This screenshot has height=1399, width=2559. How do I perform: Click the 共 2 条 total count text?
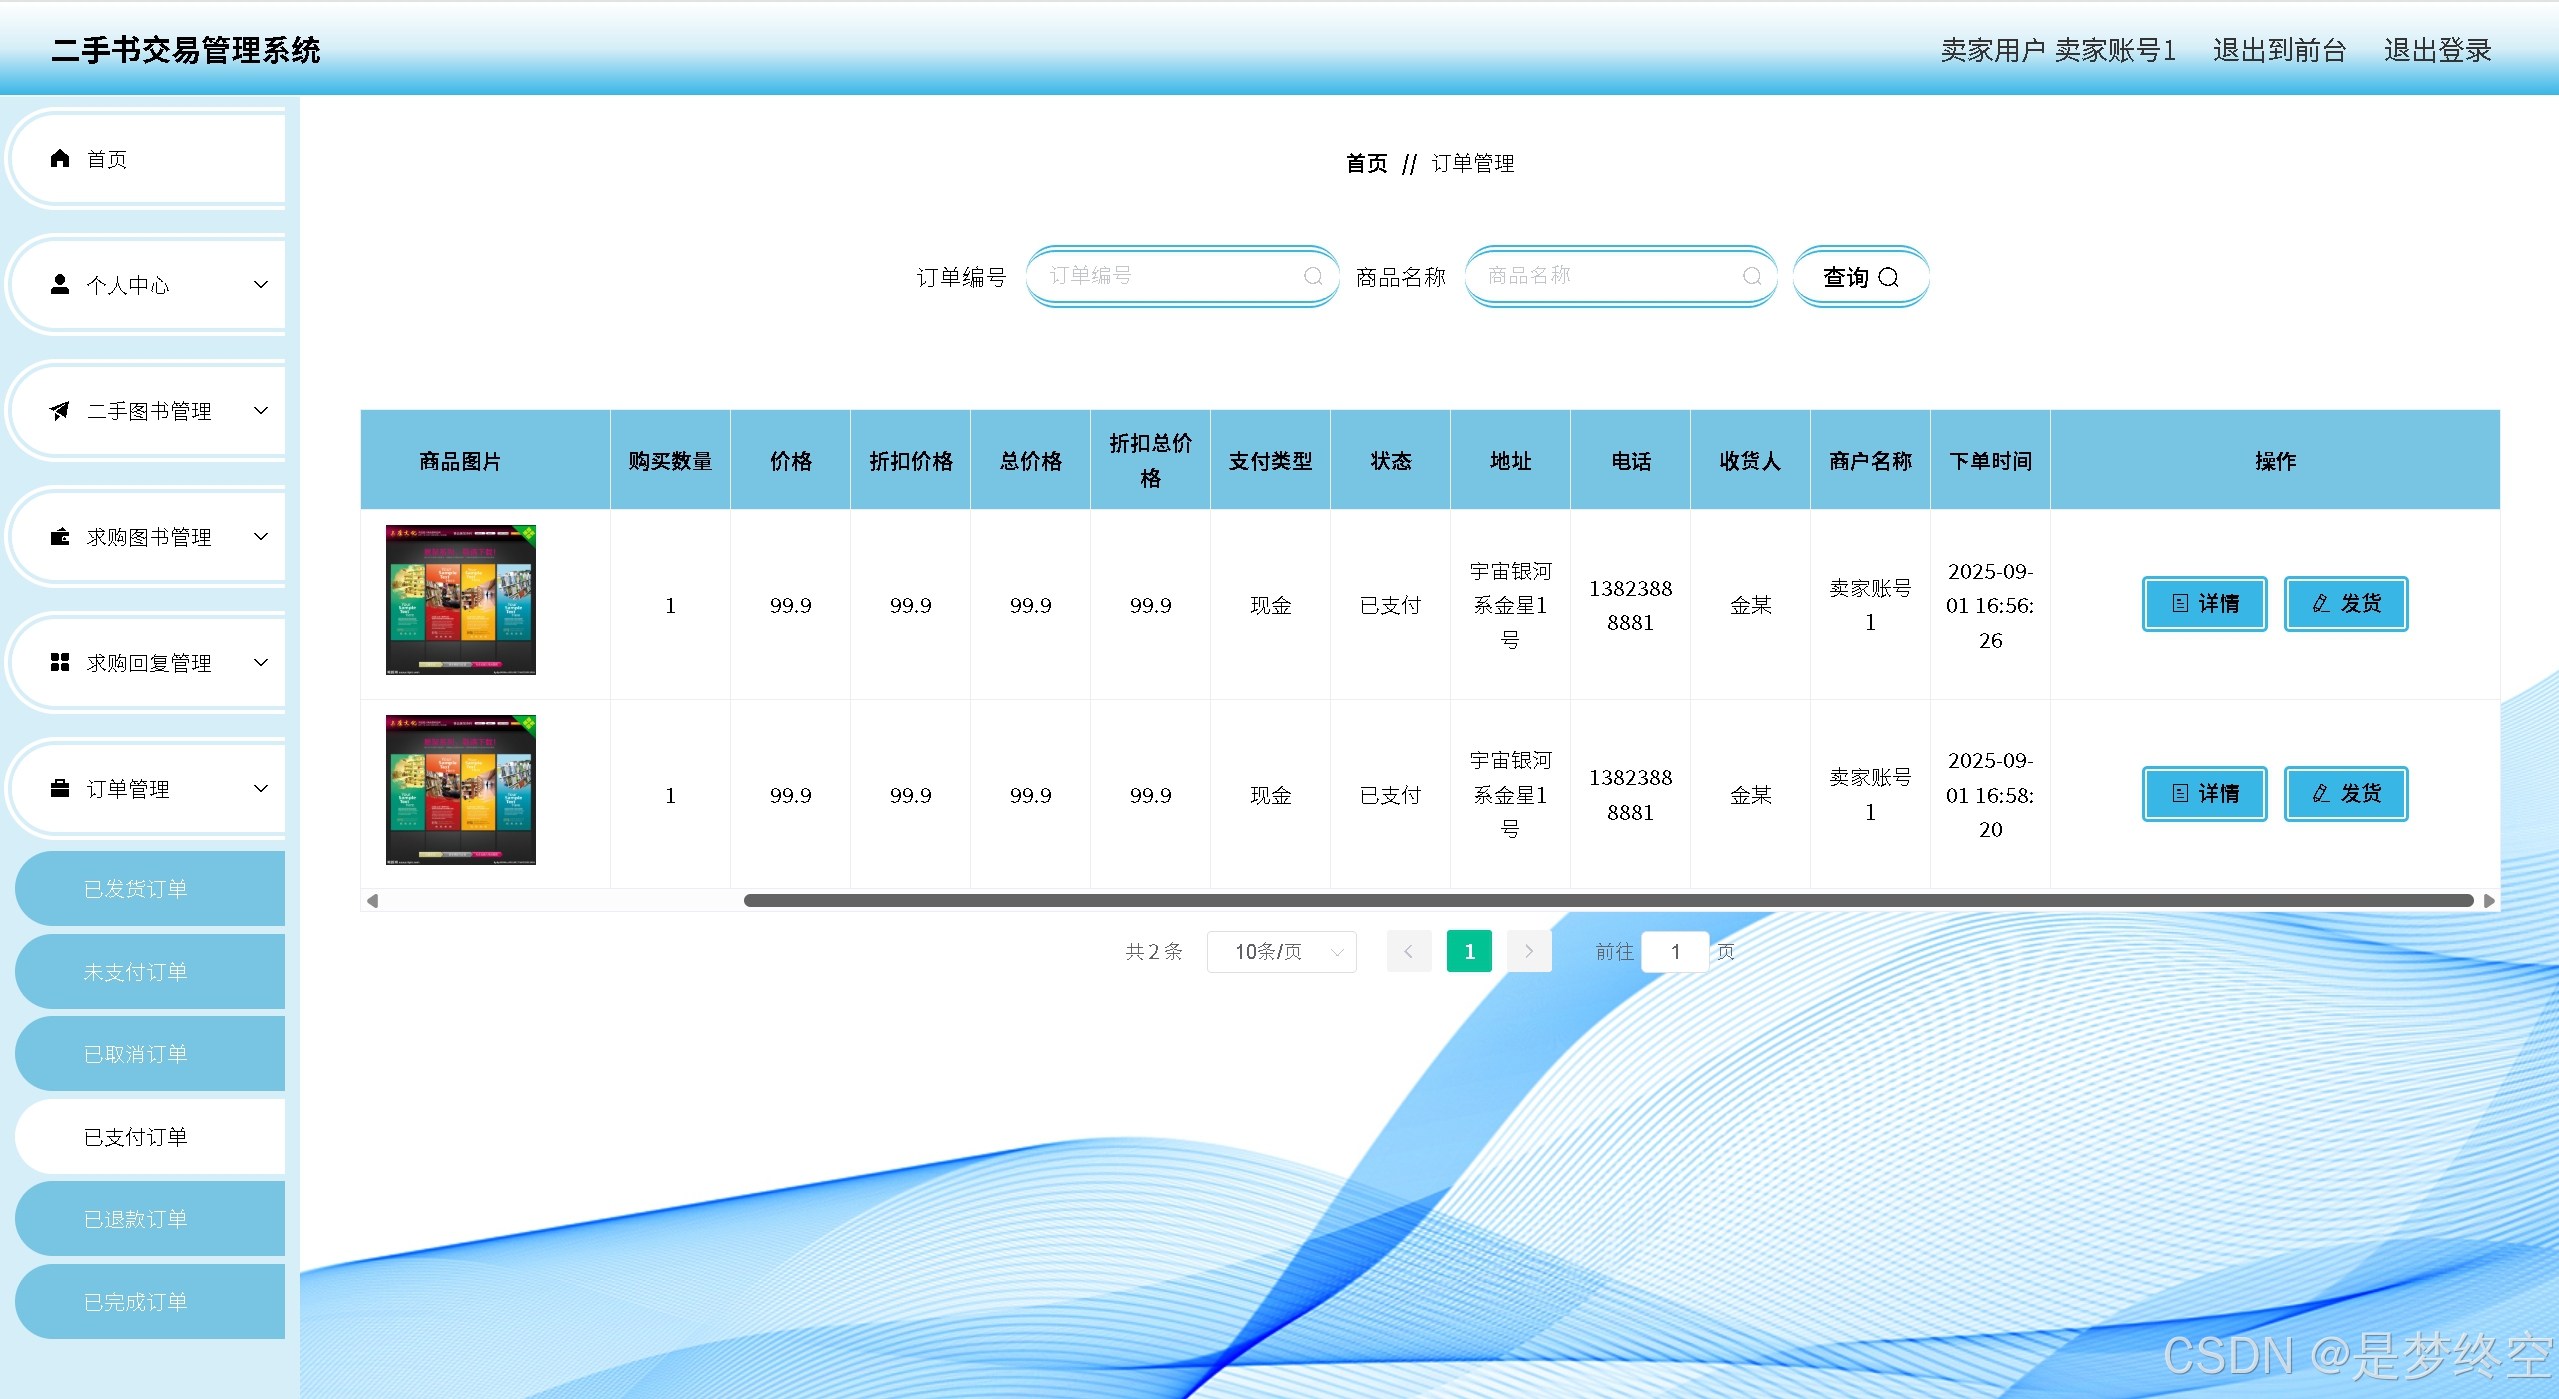1154,951
